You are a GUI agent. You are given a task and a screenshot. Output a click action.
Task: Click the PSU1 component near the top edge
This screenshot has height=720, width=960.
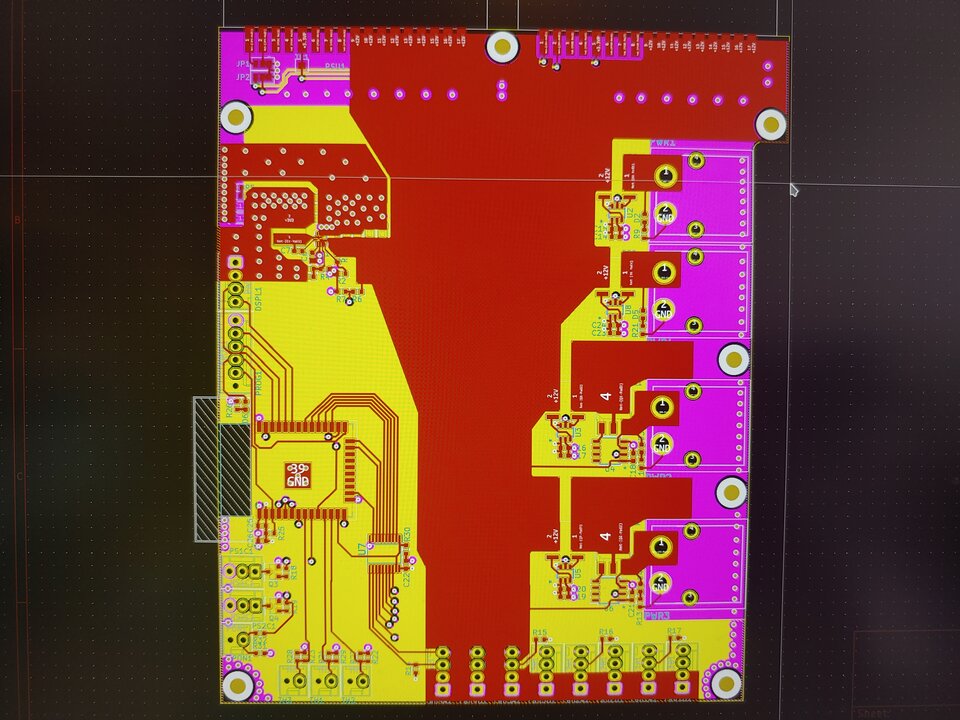(x=333, y=66)
